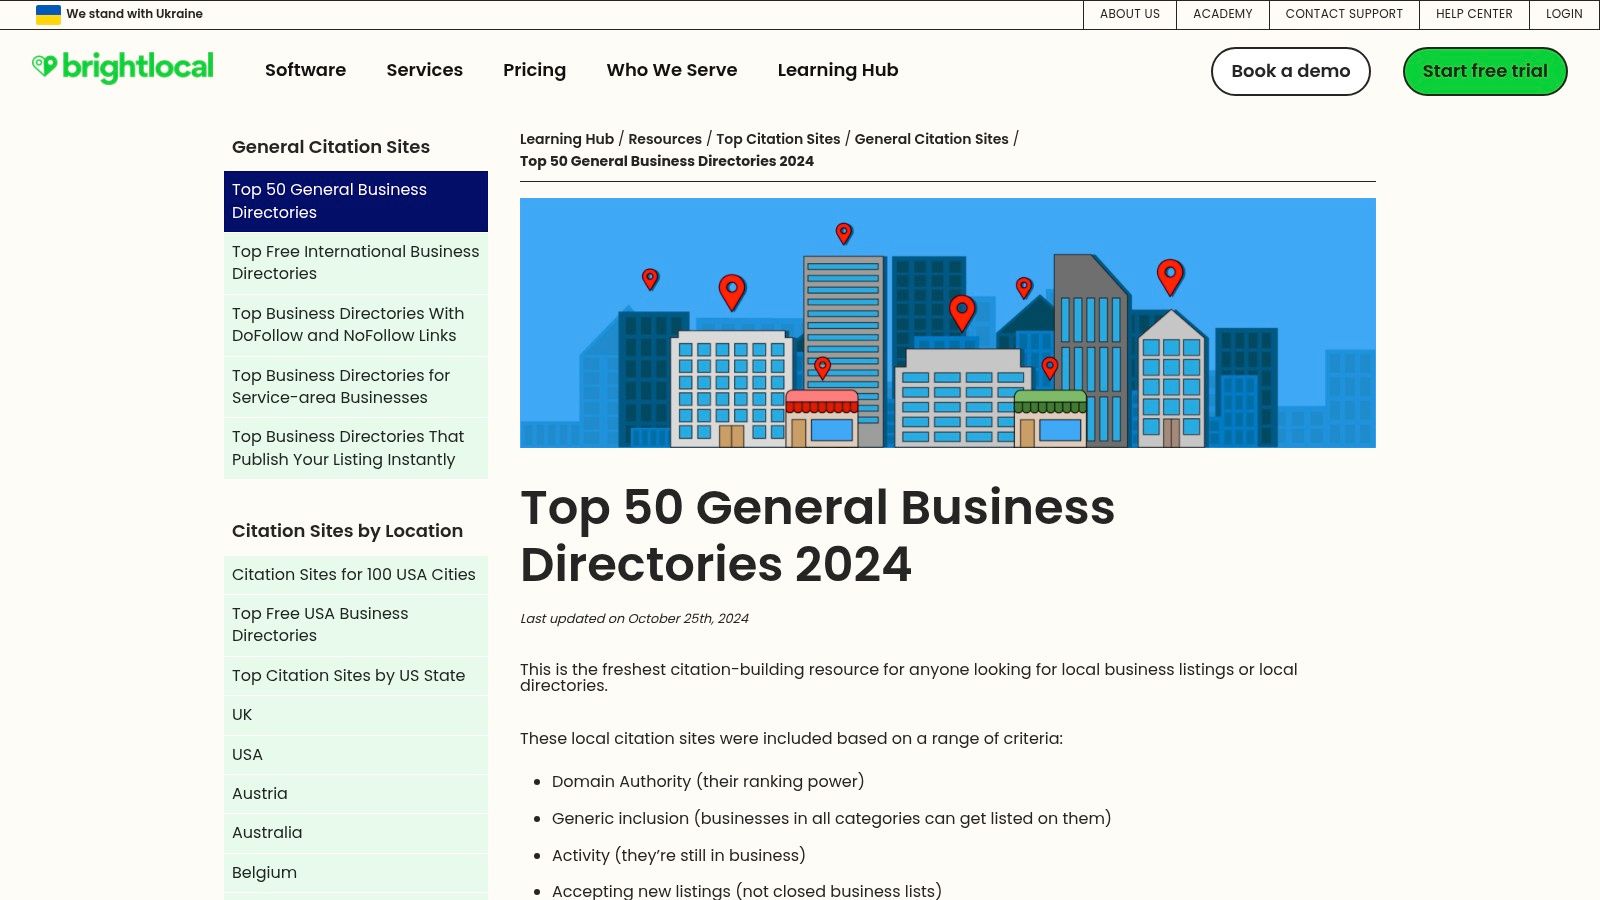Click the city skyline hero image

(x=948, y=323)
